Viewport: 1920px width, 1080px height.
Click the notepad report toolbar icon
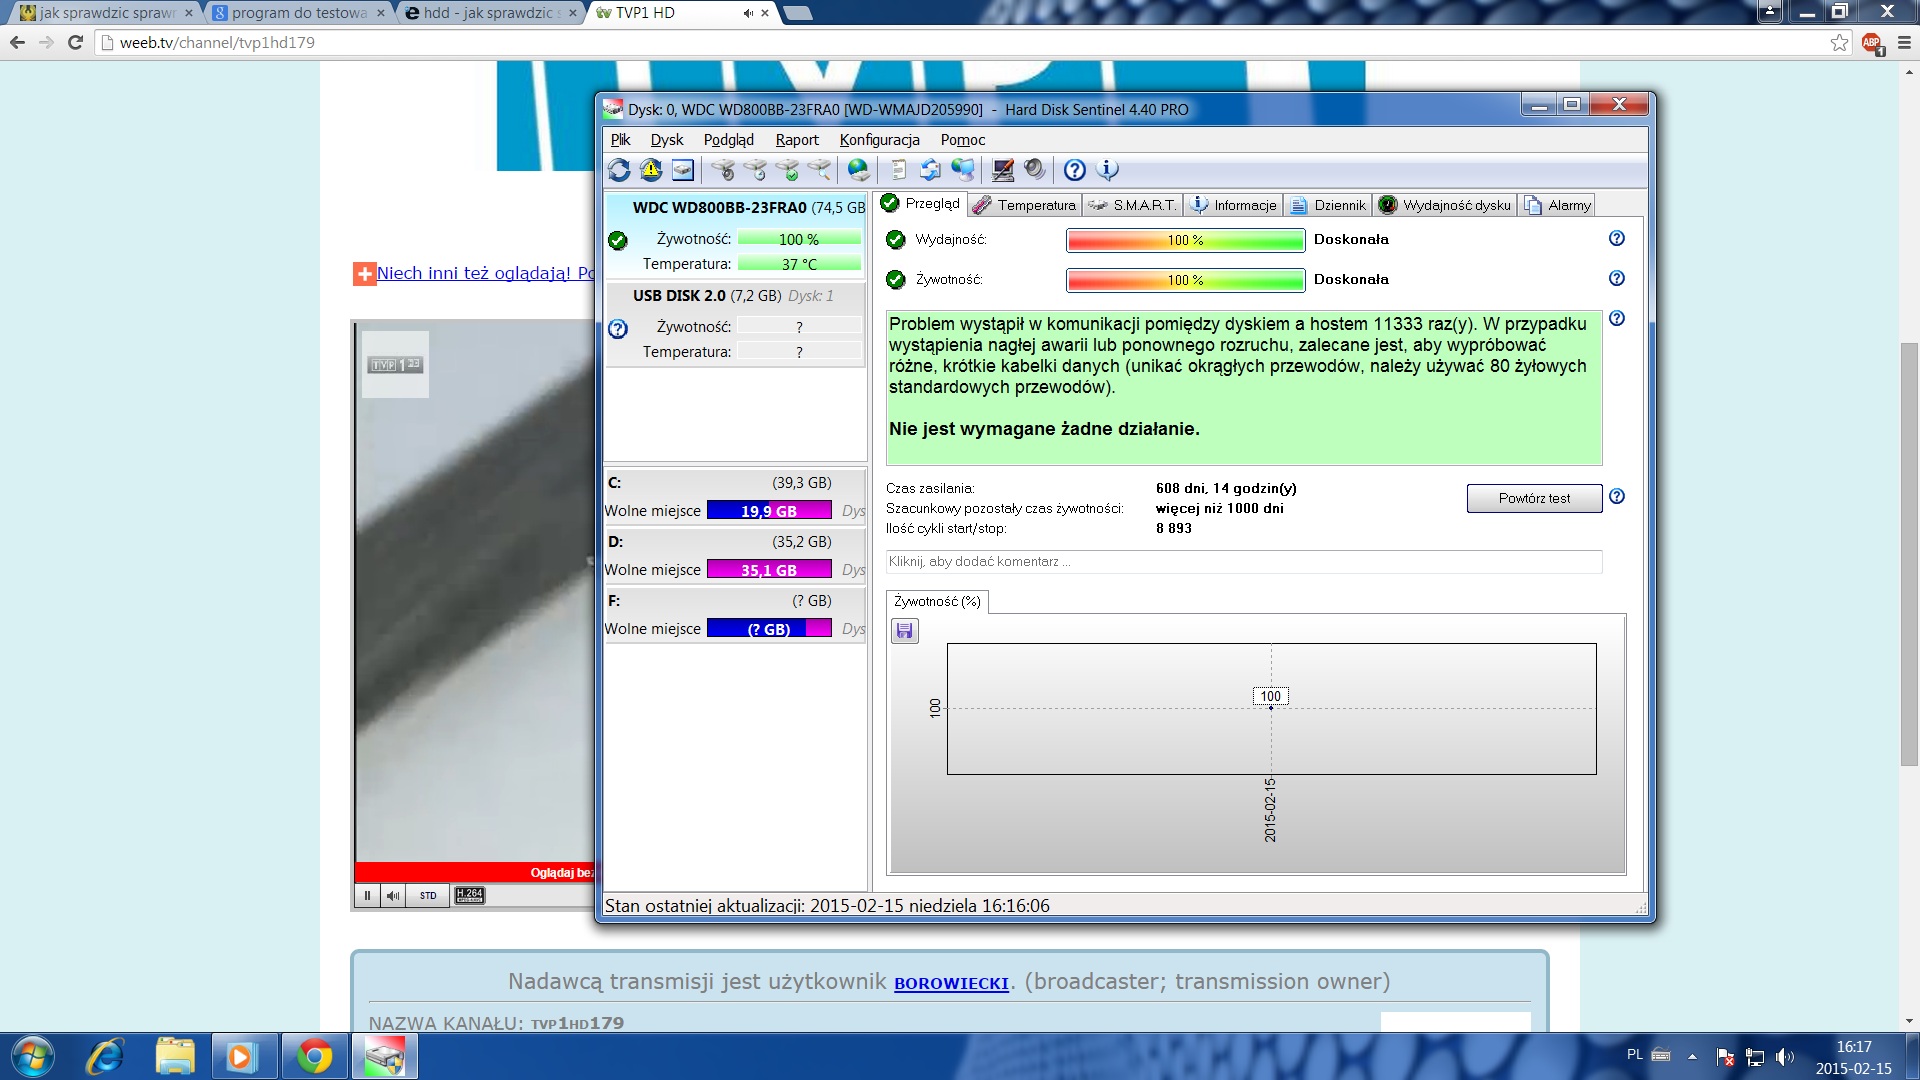pos(898,170)
